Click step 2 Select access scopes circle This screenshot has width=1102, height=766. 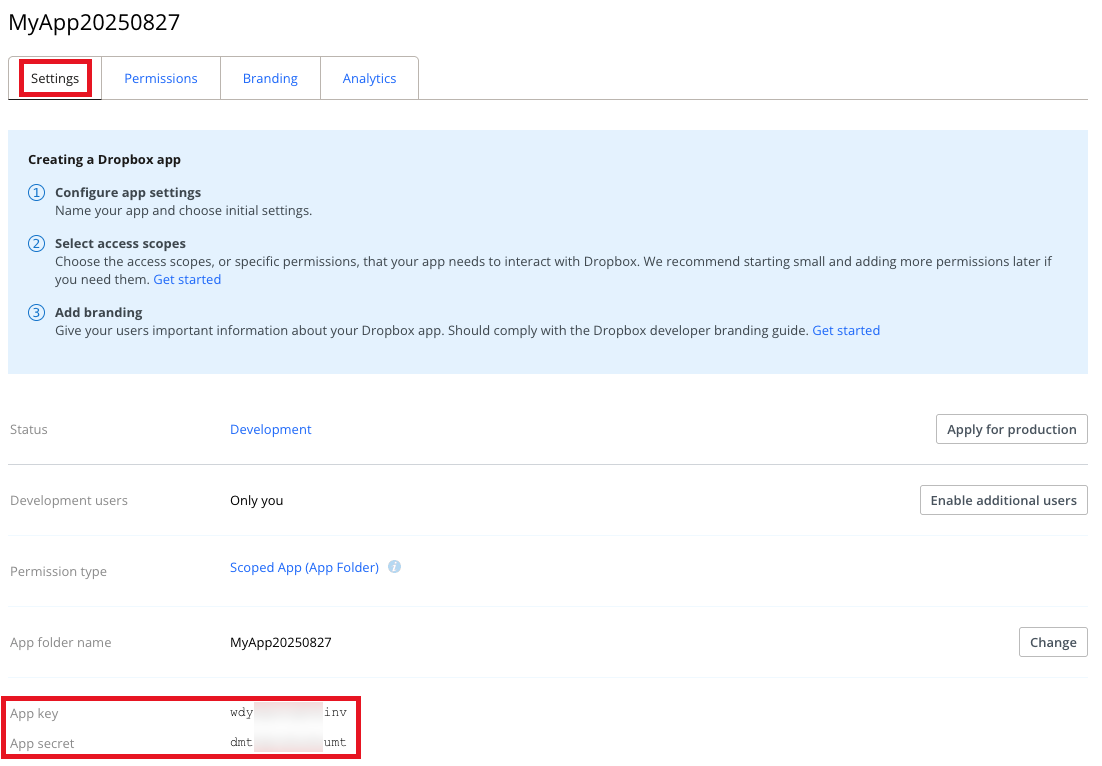37,243
